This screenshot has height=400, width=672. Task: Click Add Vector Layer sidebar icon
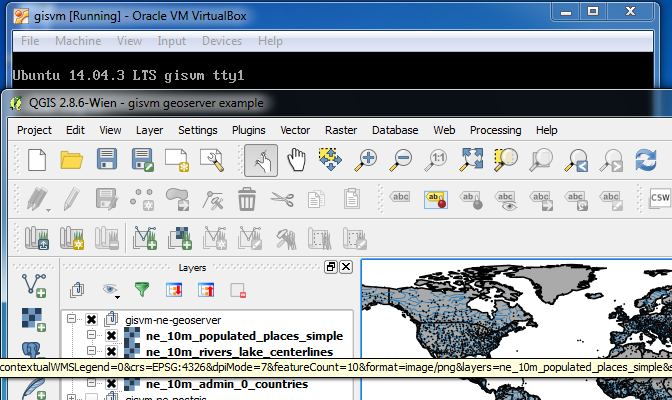[x=34, y=286]
